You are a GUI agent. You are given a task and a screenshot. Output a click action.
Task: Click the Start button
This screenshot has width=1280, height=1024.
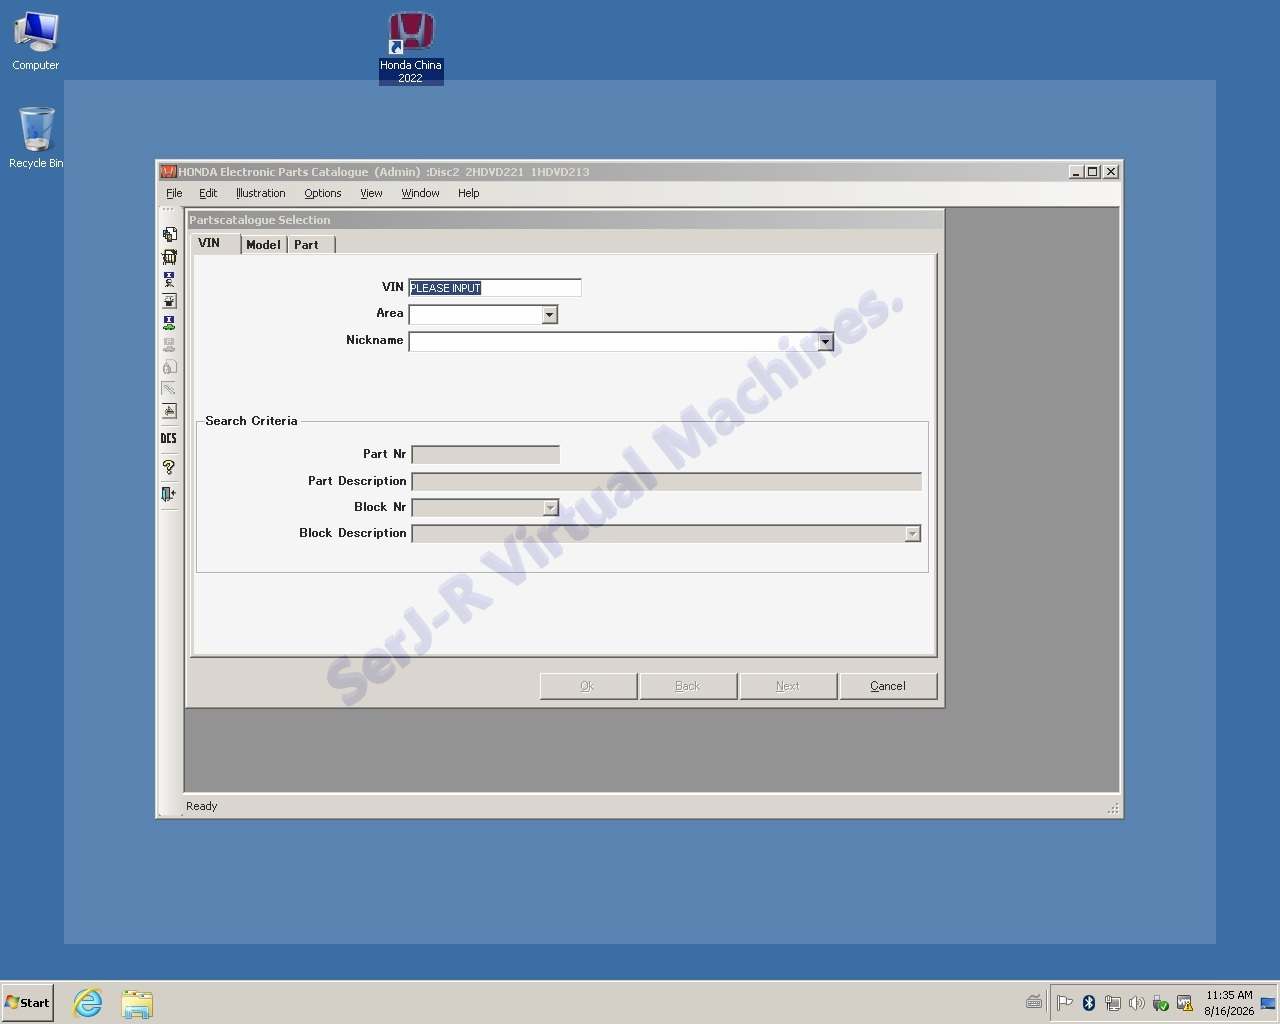tap(27, 1003)
